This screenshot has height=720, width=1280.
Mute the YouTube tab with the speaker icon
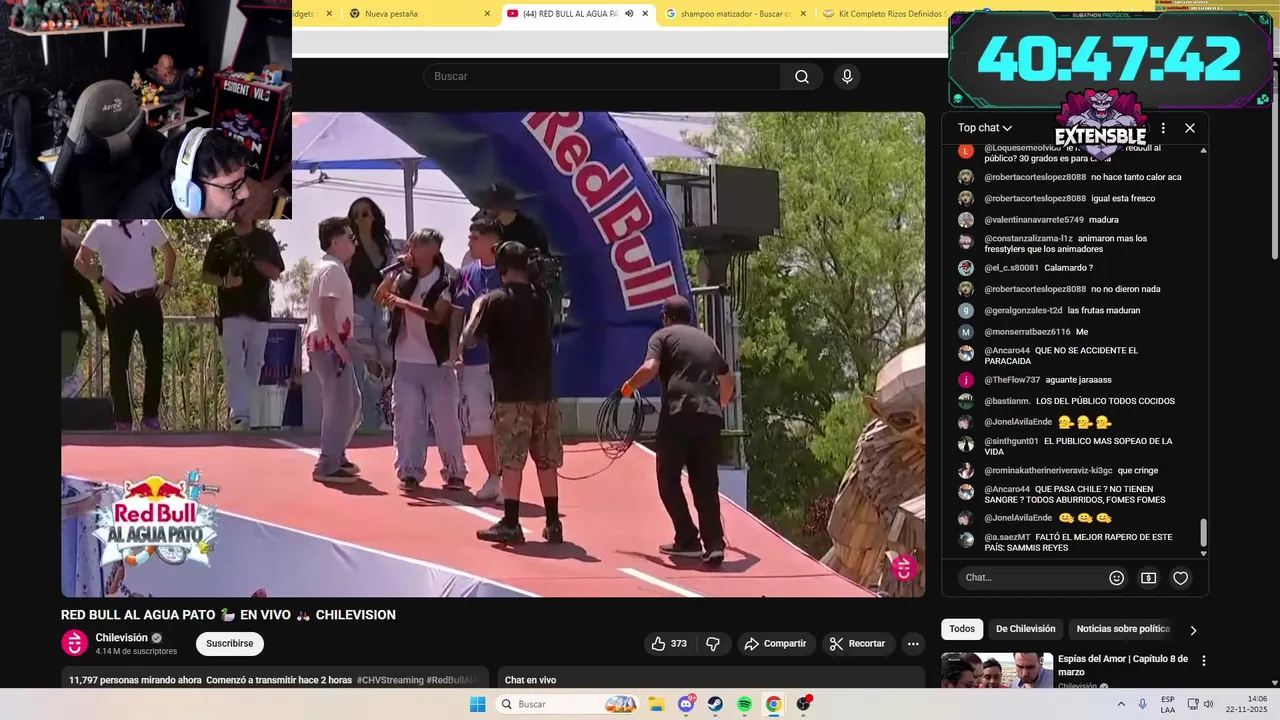[629, 14]
